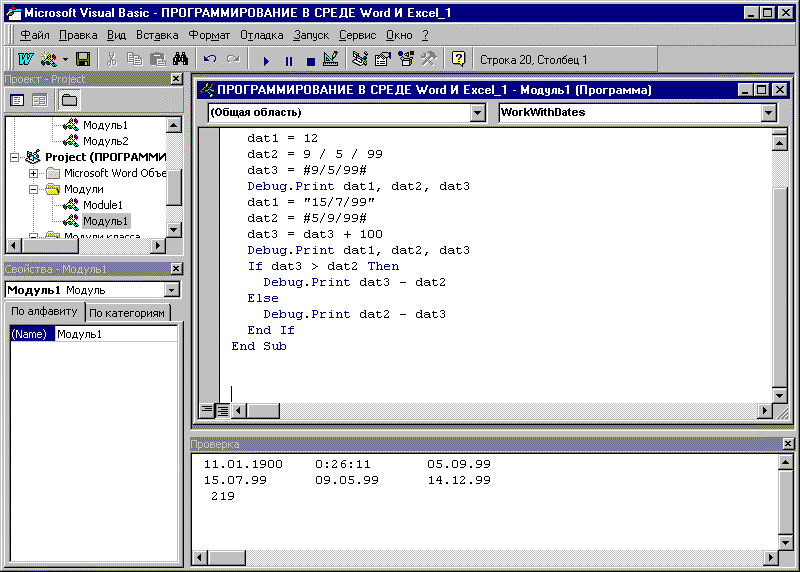Select highlighted Модуль1 under Модули folder
800x572 pixels.
(x=106, y=221)
